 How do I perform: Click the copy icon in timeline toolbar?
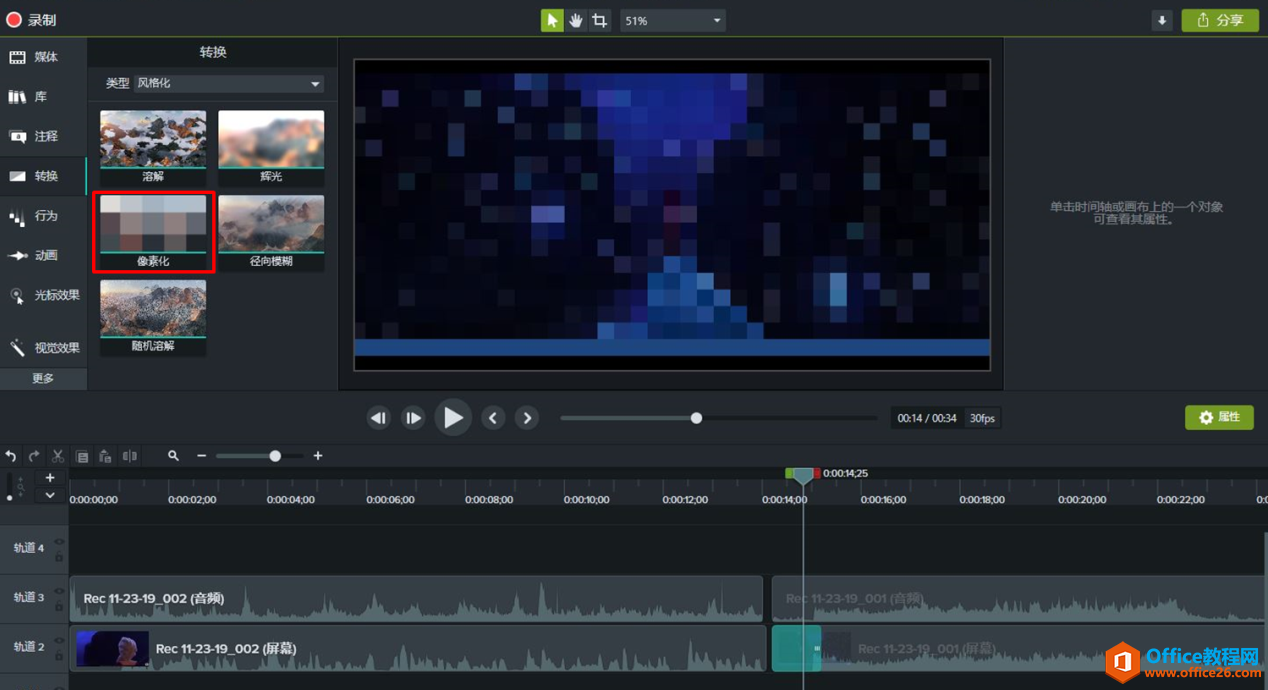(x=83, y=456)
